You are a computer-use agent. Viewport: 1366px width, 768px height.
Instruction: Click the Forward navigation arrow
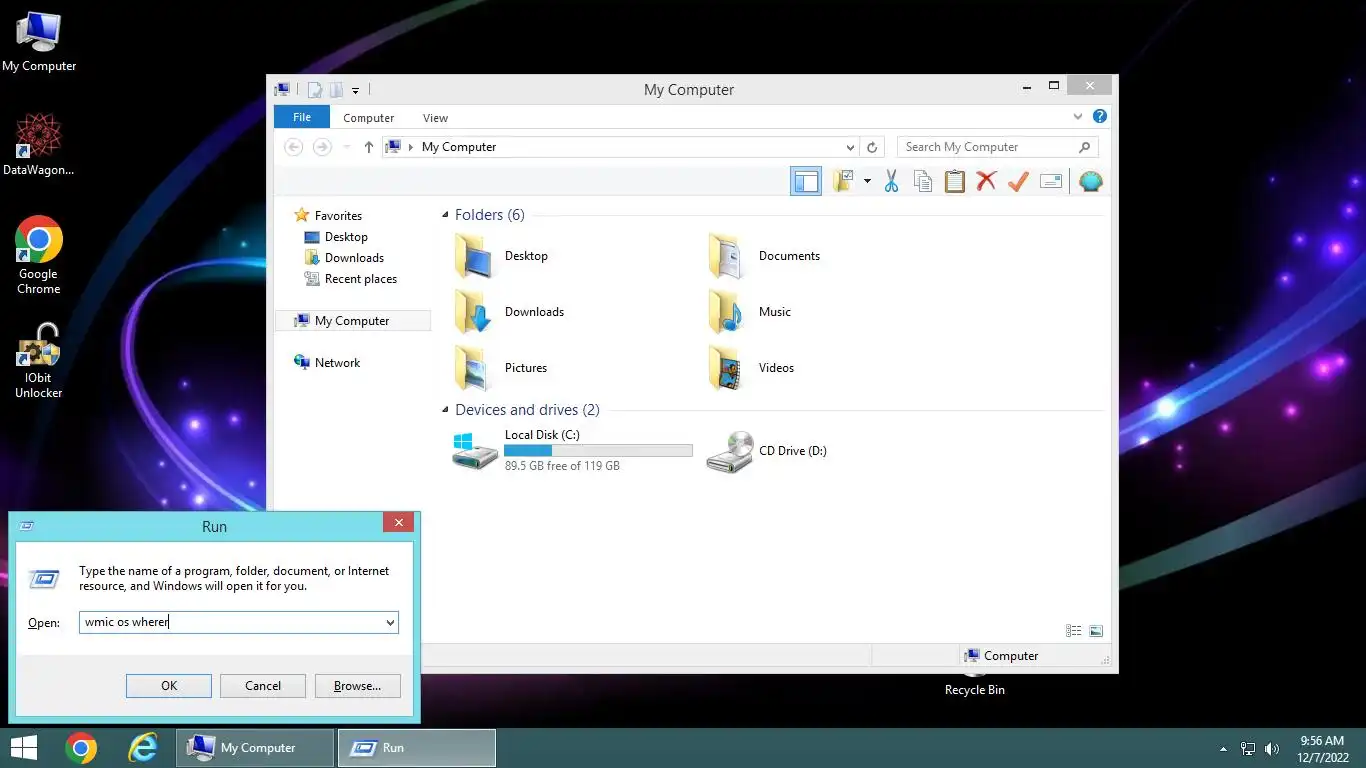pyautogui.click(x=322, y=147)
